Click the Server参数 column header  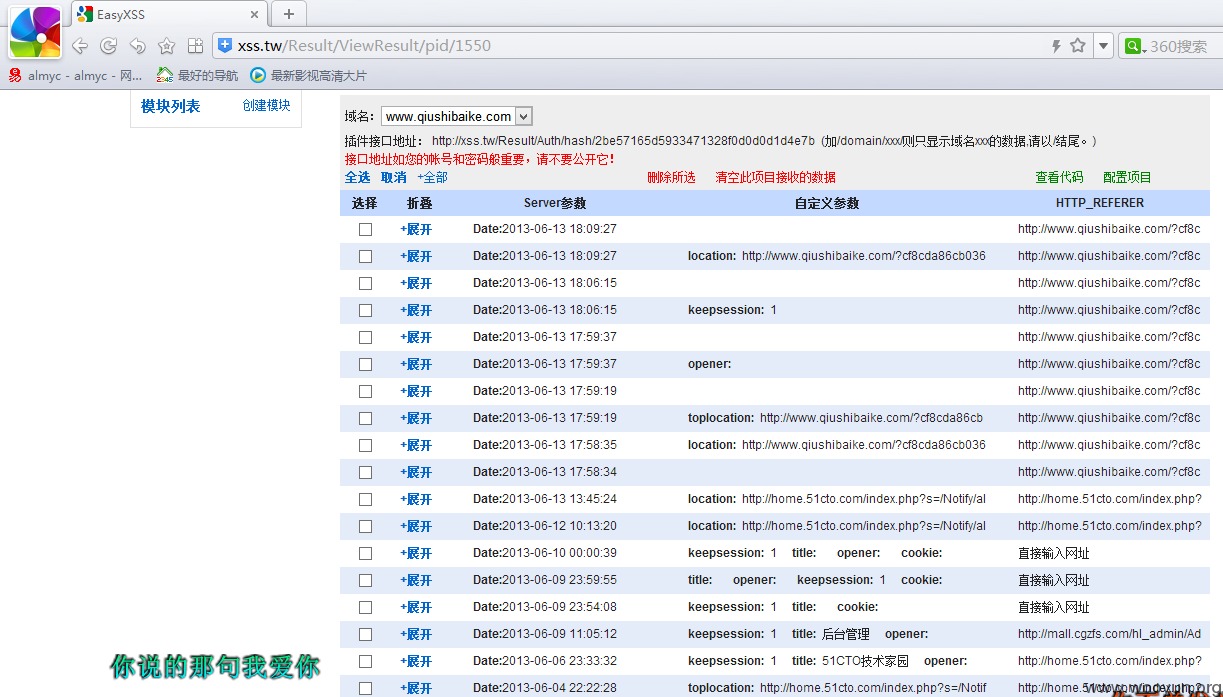(x=555, y=203)
